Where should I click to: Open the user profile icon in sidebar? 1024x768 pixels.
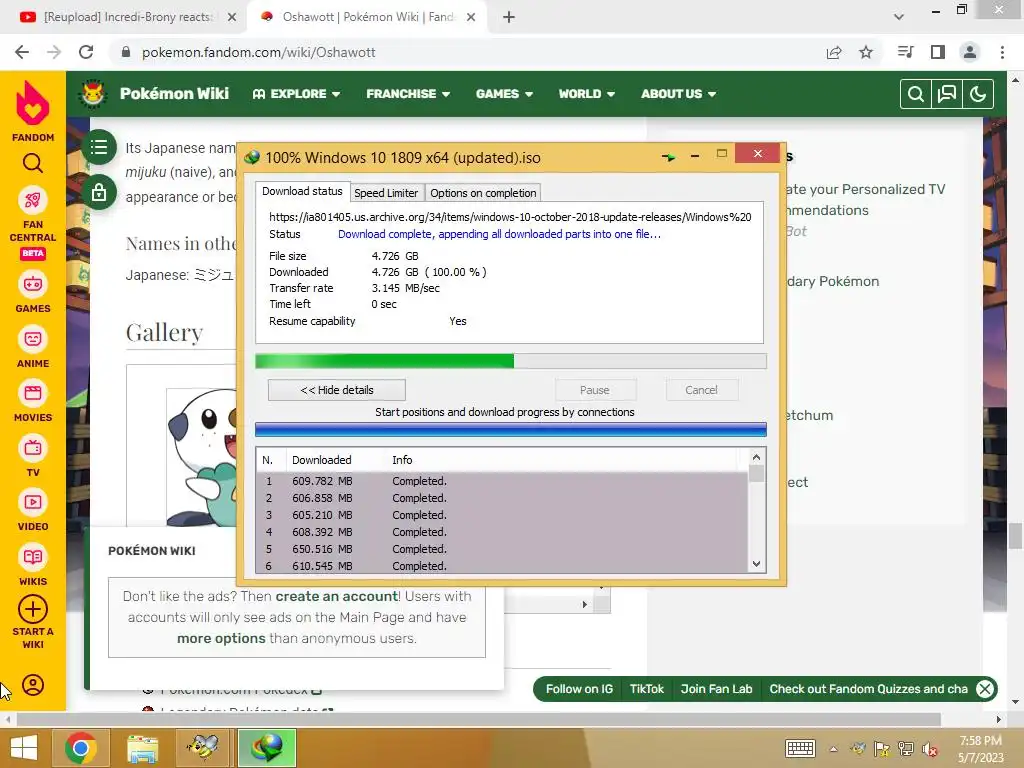pyautogui.click(x=33, y=685)
